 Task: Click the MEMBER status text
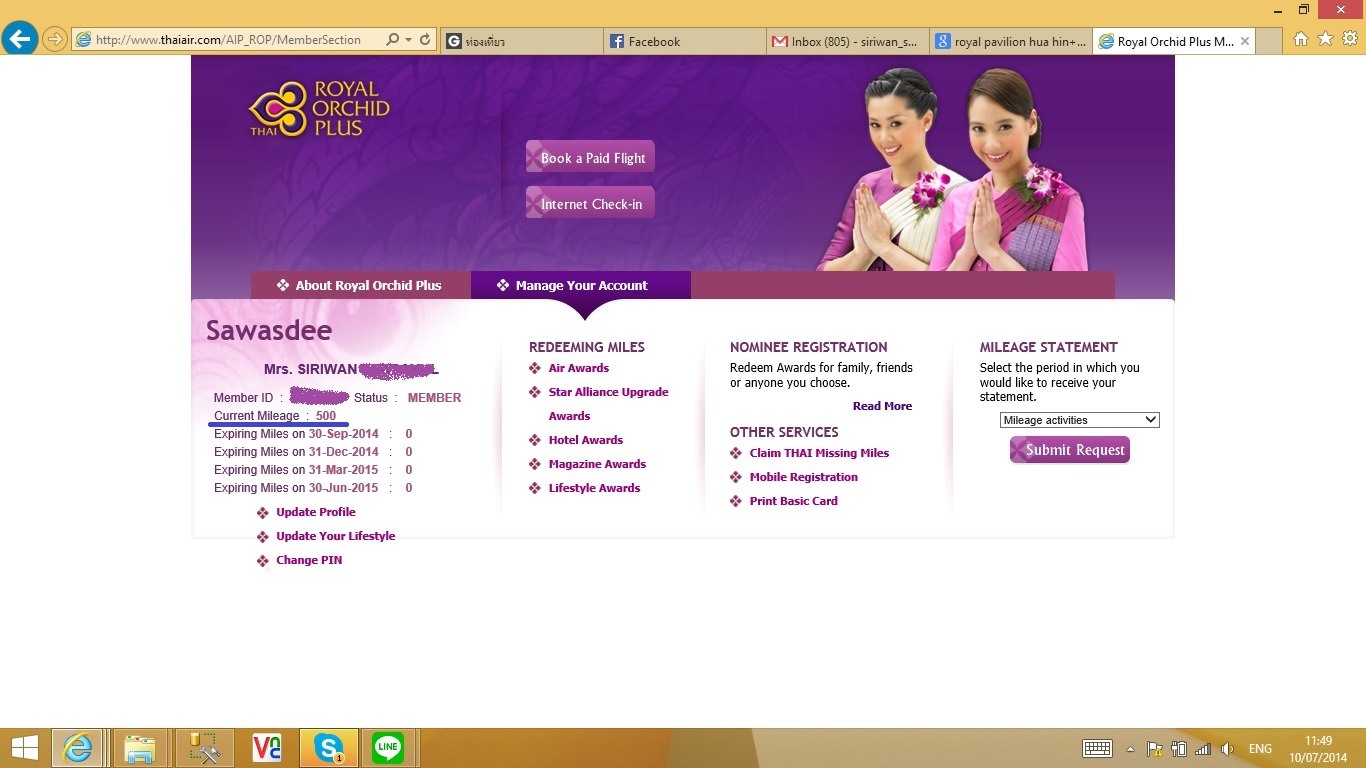434,398
